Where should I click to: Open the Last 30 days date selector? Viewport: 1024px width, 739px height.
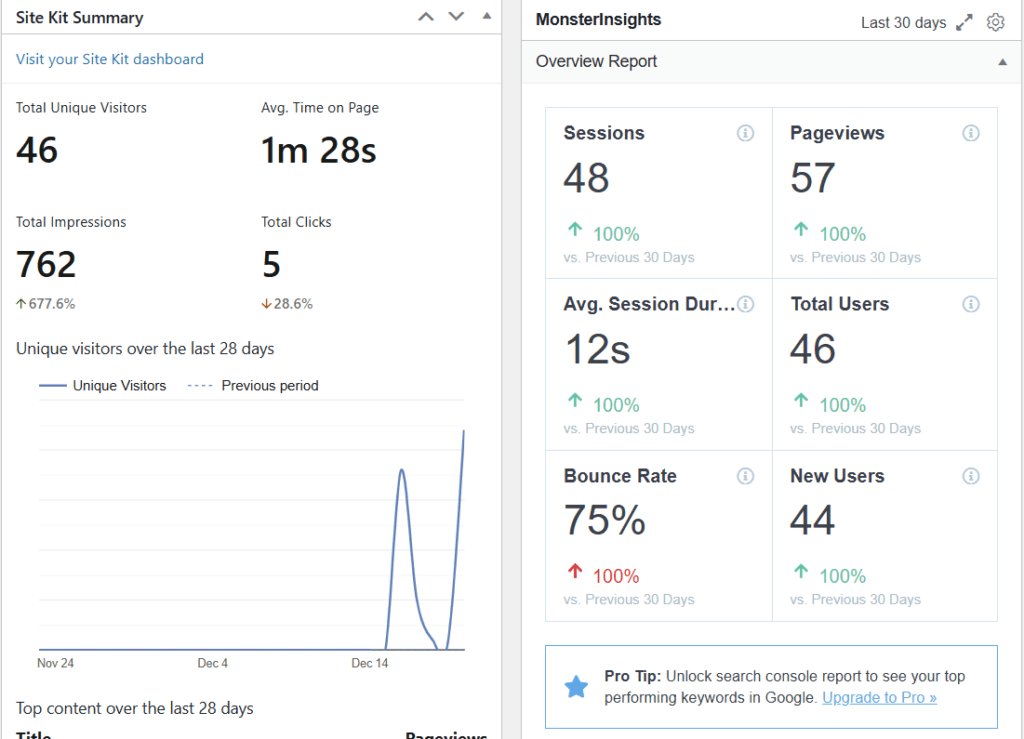click(x=903, y=21)
